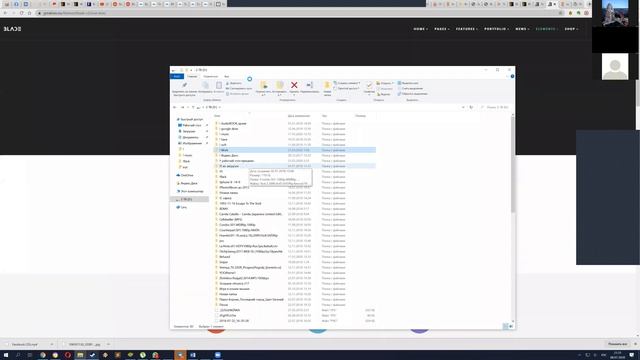Screen dimensions: 640x360
Task: Select the Sniper folder row
Action: point(295,262)
